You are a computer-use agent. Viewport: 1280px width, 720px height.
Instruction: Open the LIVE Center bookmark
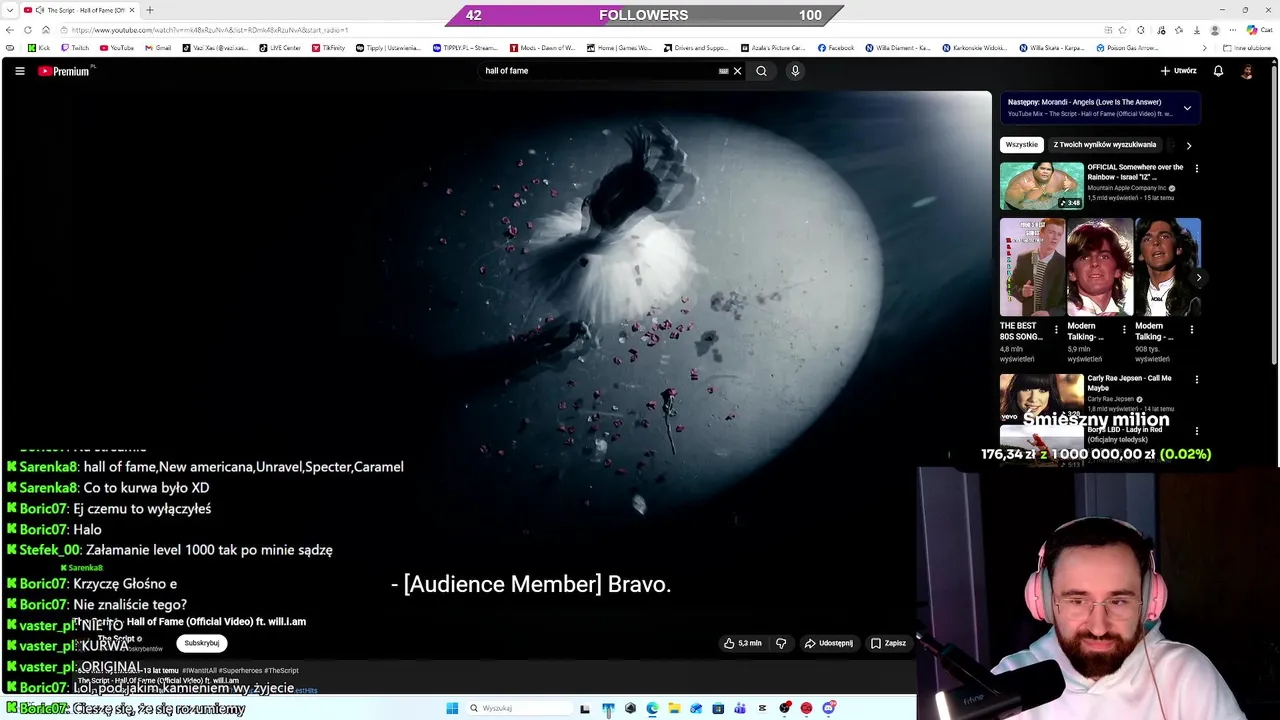[x=280, y=48]
